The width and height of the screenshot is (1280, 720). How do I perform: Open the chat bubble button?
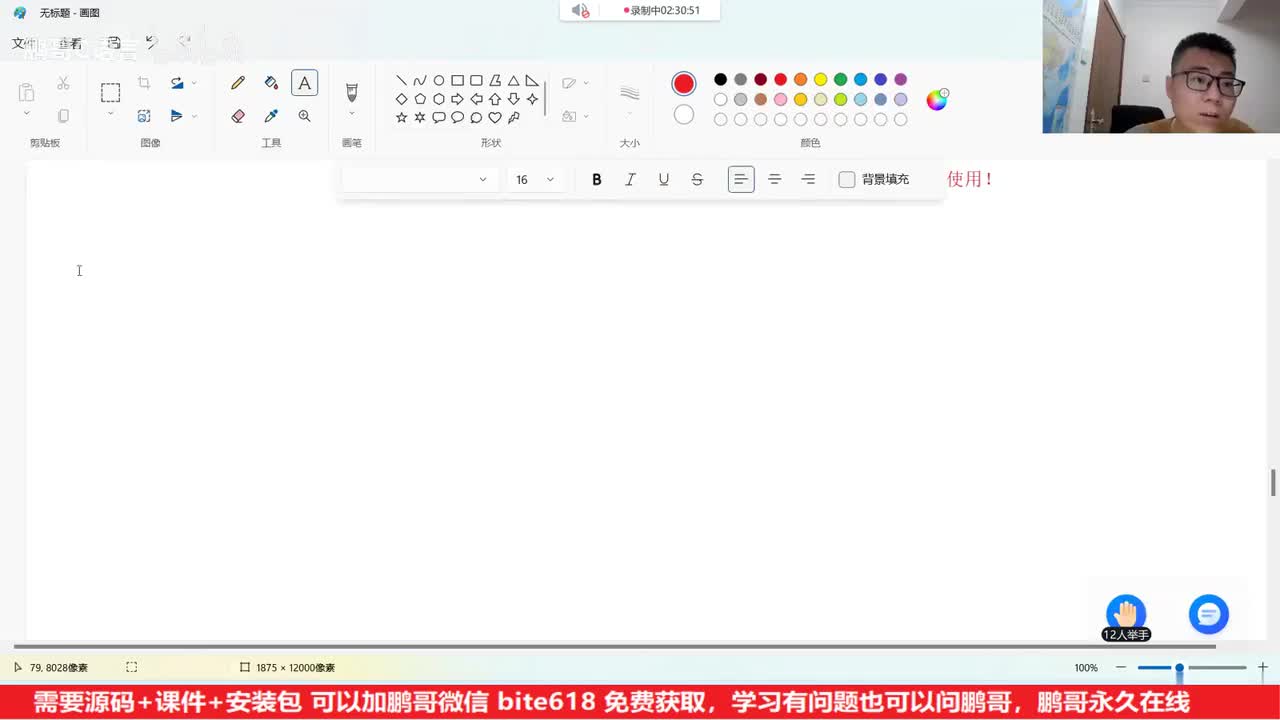tap(1208, 614)
